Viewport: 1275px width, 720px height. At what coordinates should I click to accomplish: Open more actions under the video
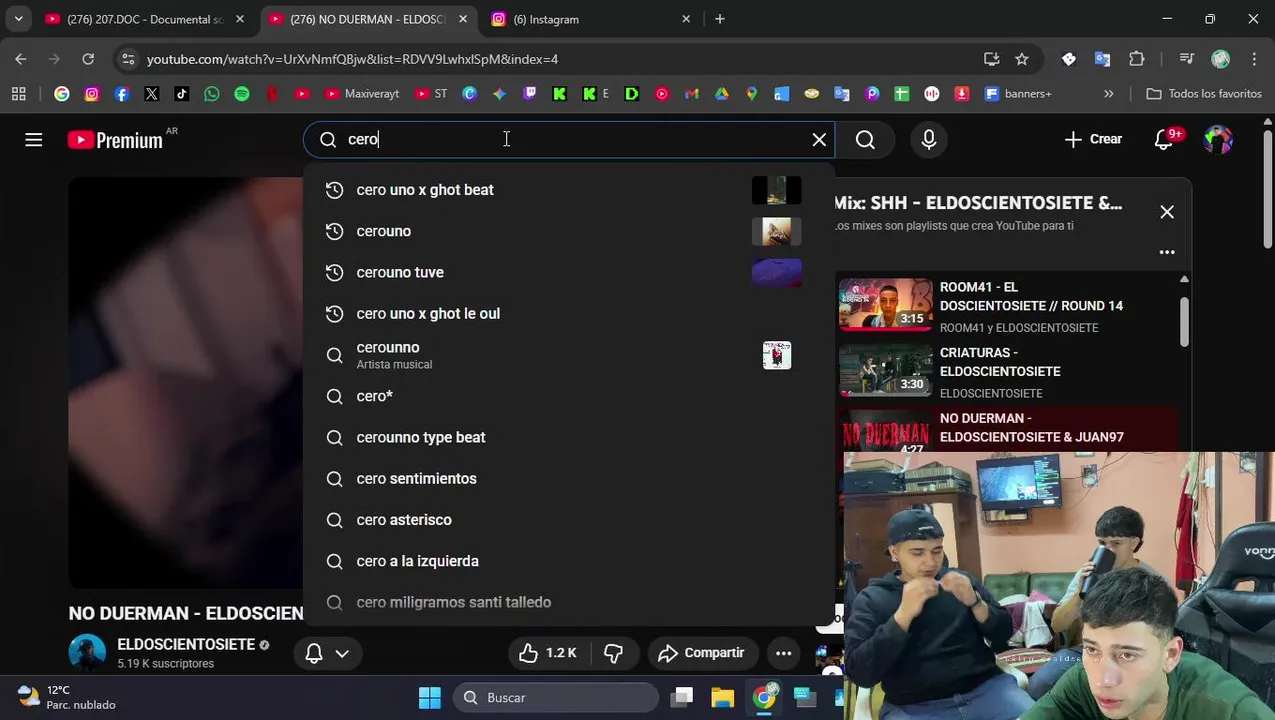pyautogui.click(x=784, y=653)
